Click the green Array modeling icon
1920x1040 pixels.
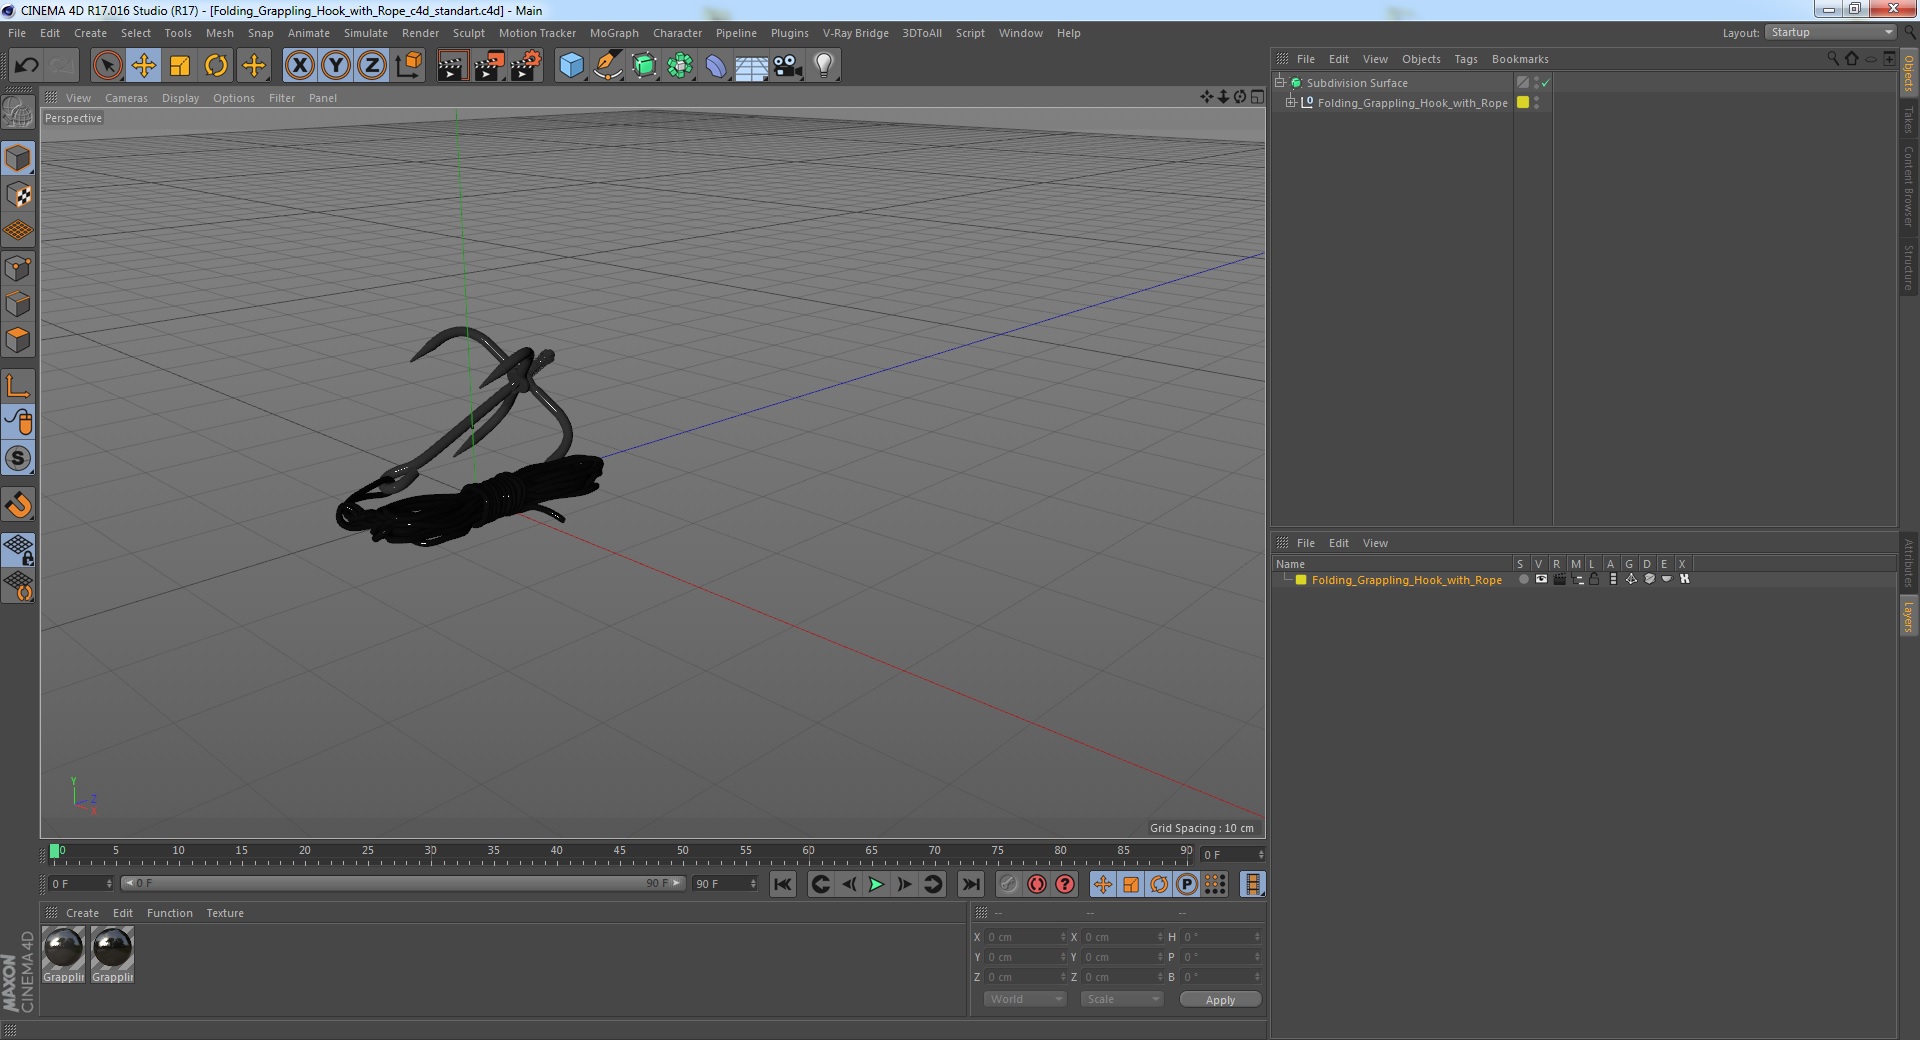coord(680,66)
